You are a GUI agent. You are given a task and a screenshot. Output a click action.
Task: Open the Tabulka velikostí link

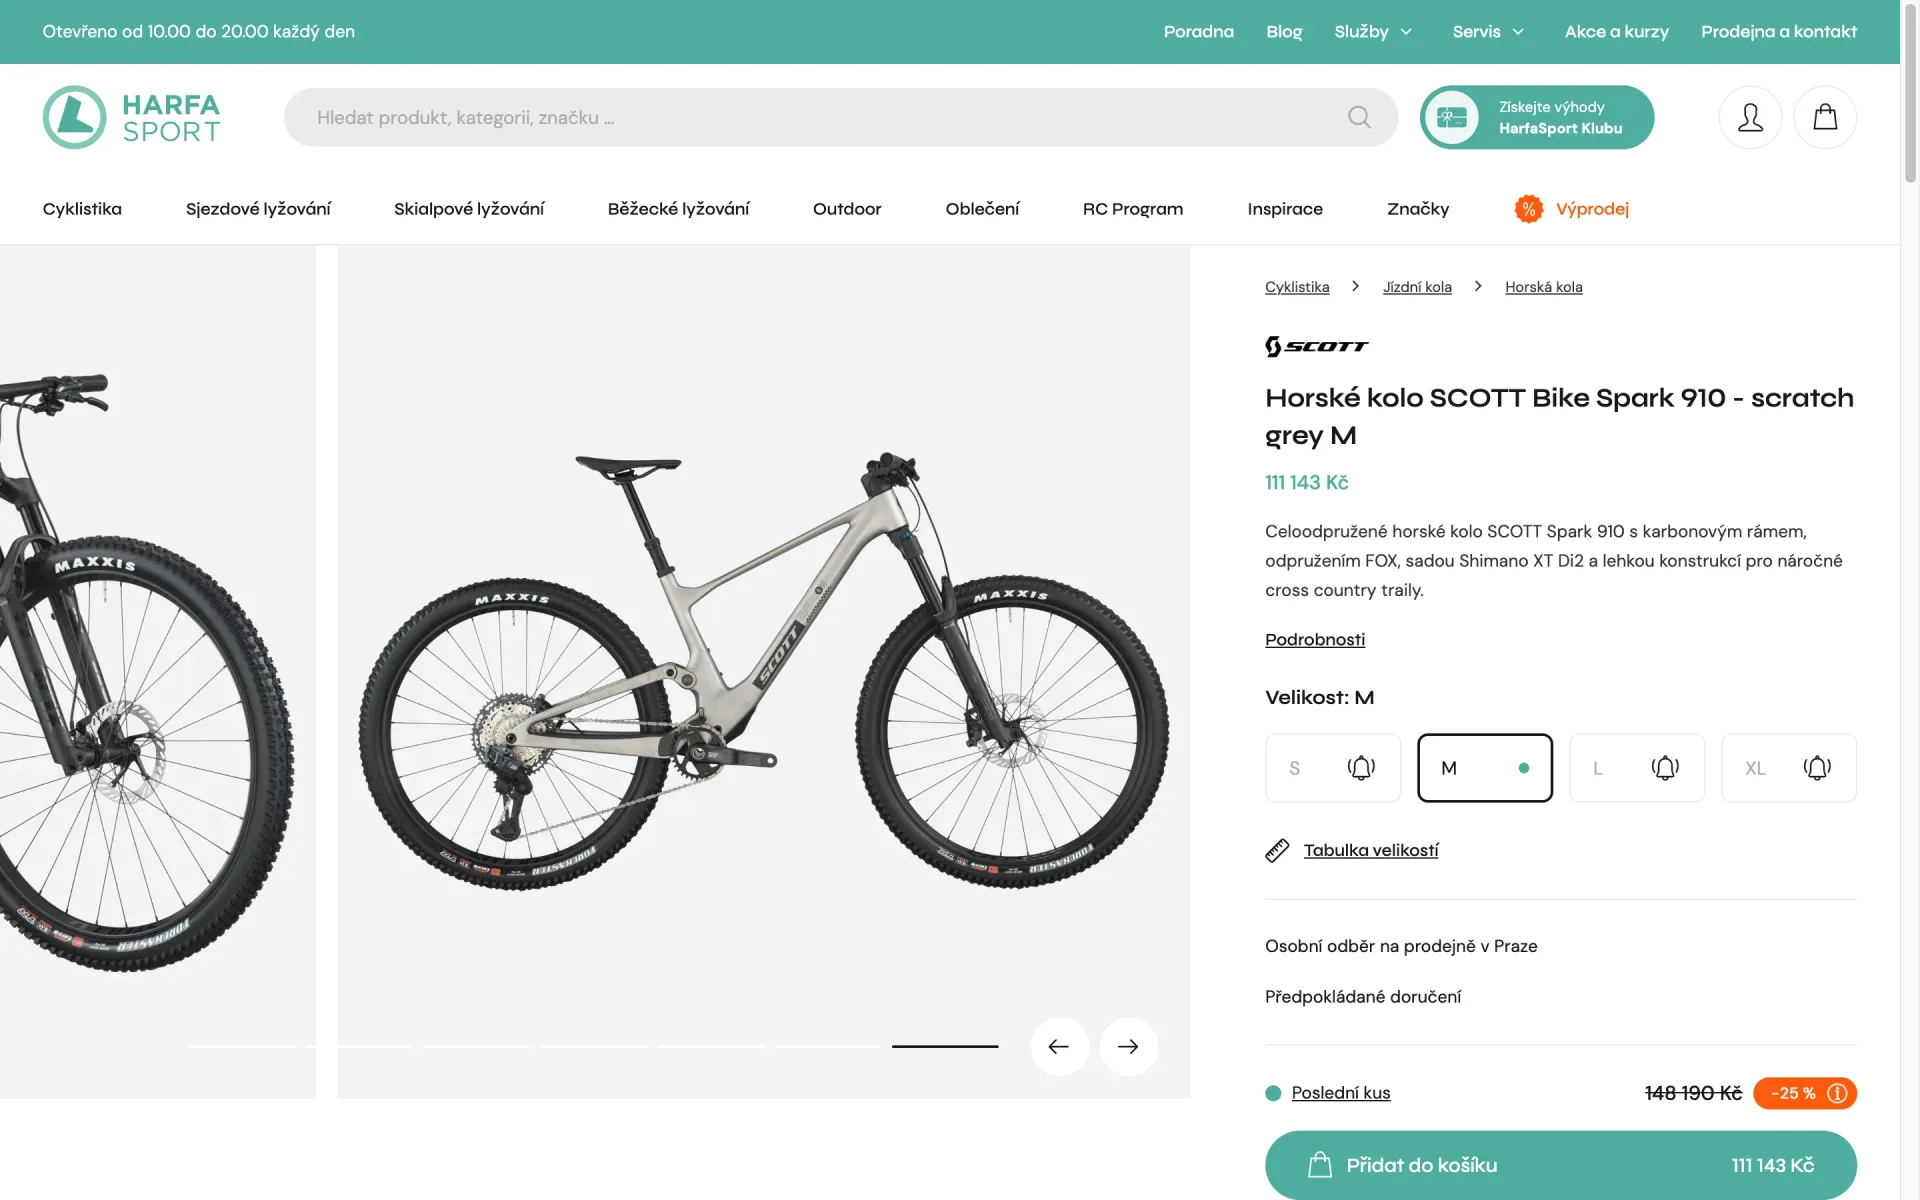pyautogui.click(x=1371, y=850)
